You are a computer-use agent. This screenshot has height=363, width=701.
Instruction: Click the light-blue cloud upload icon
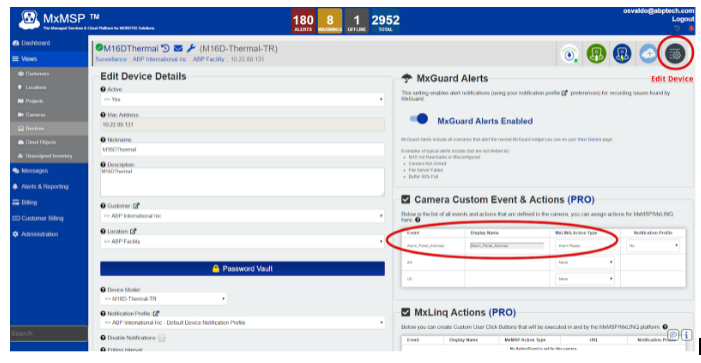(x=648, y=54)
